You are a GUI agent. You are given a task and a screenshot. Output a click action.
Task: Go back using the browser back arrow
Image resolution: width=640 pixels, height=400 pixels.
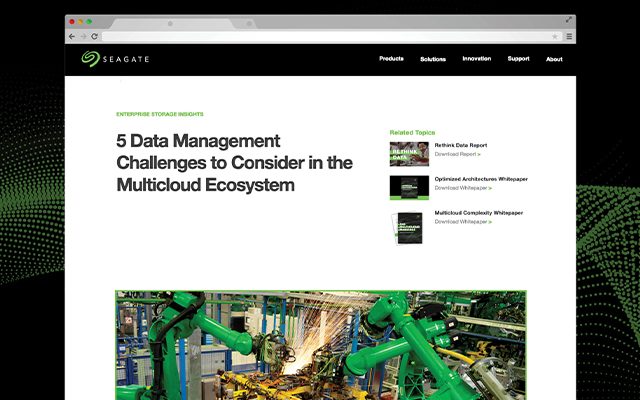pos(72,36)
